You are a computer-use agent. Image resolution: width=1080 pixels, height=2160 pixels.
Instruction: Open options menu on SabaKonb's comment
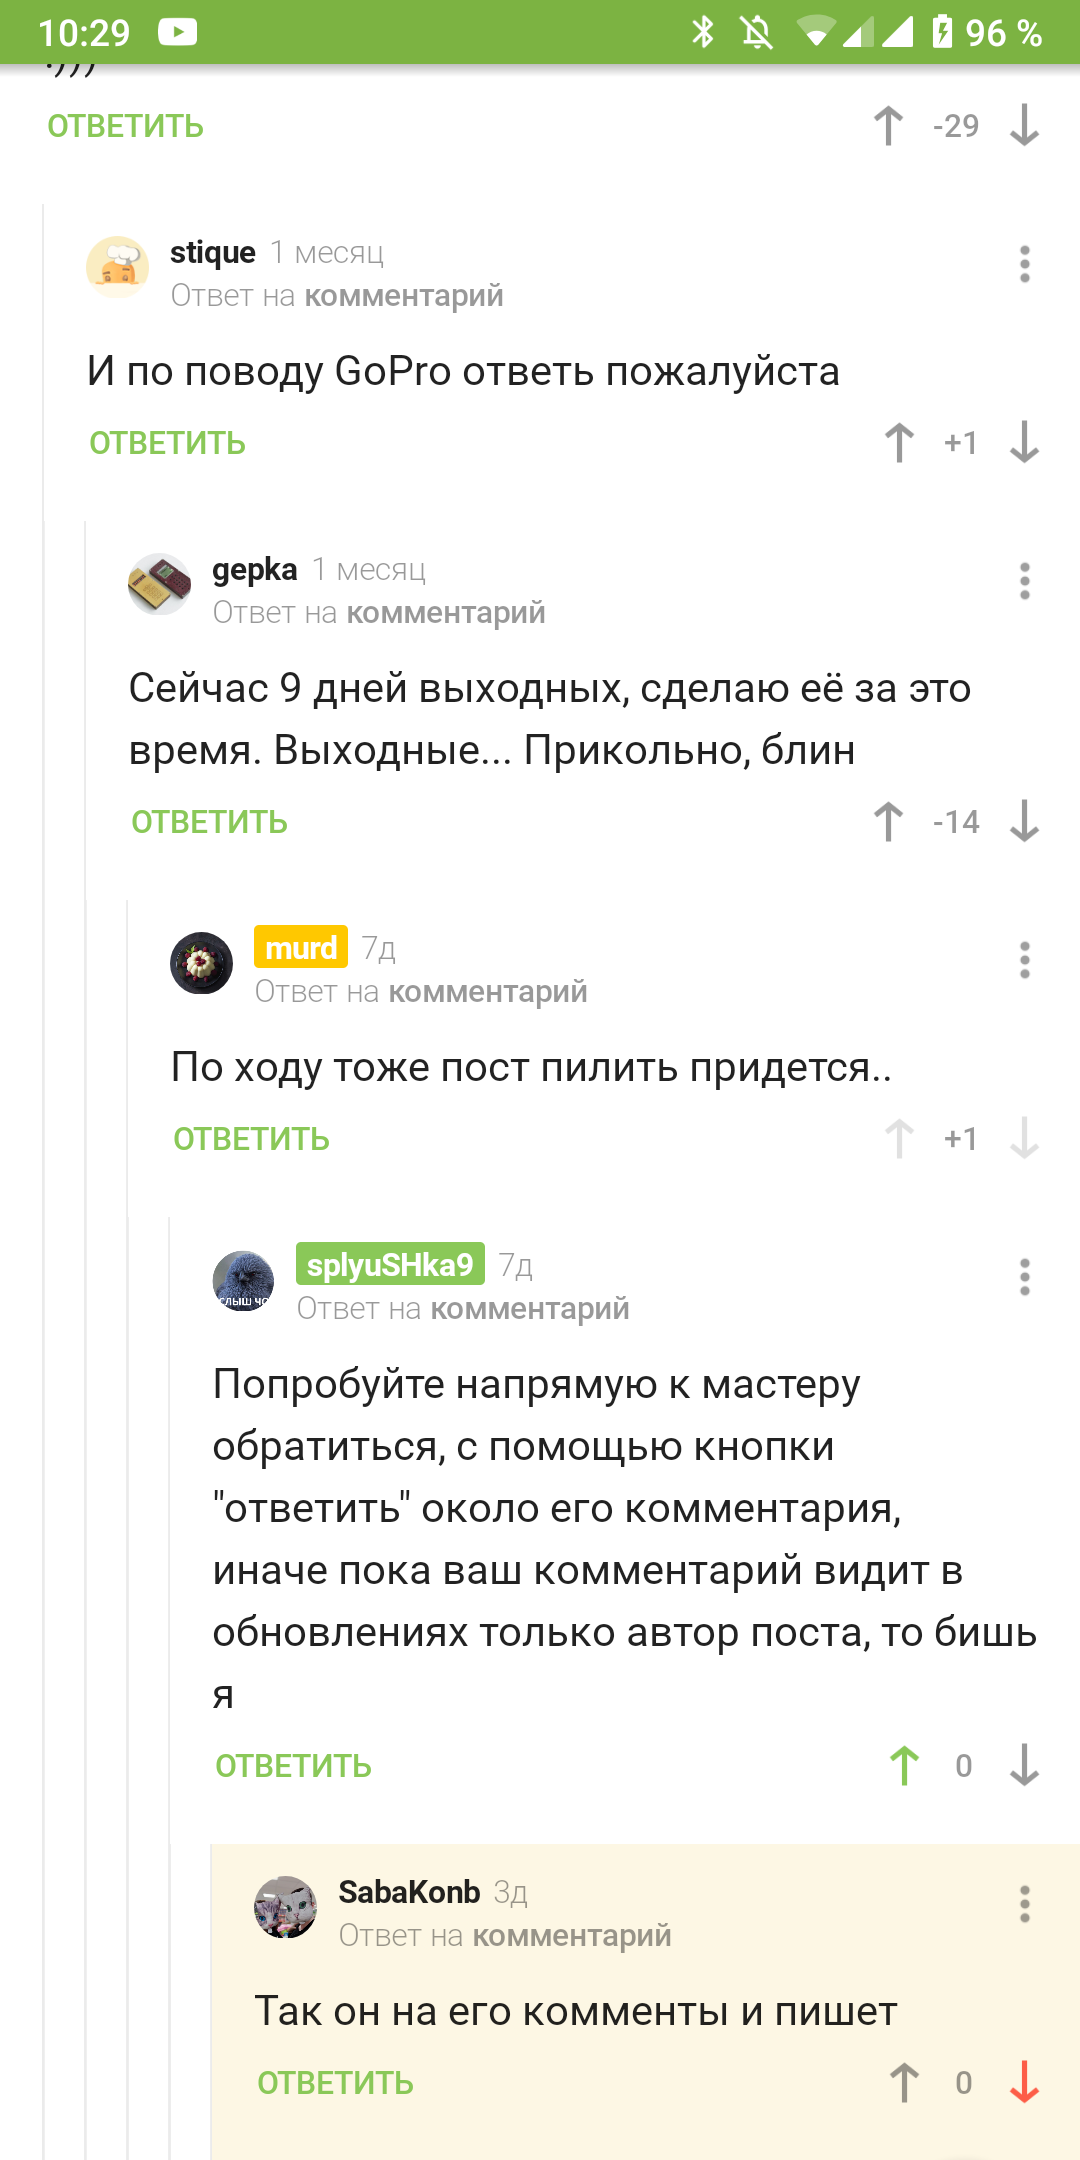1024,1904
